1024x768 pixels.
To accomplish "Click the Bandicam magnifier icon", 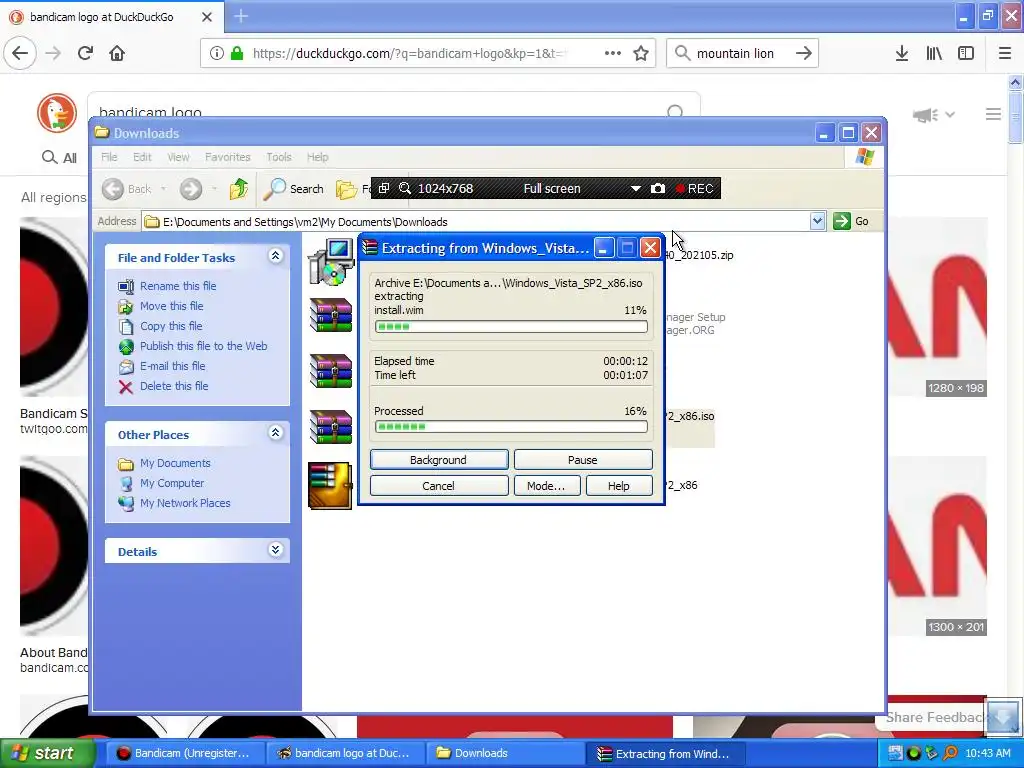I will click(x=405, y=188).
